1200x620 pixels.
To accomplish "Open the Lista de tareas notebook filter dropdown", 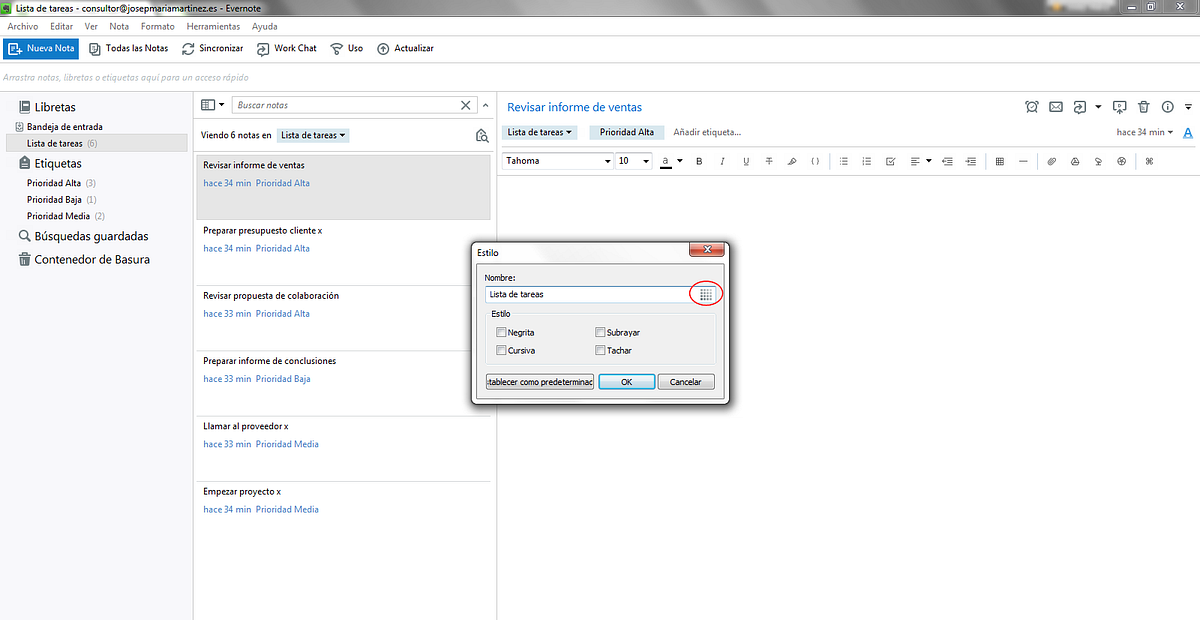I will pos(313,135).
